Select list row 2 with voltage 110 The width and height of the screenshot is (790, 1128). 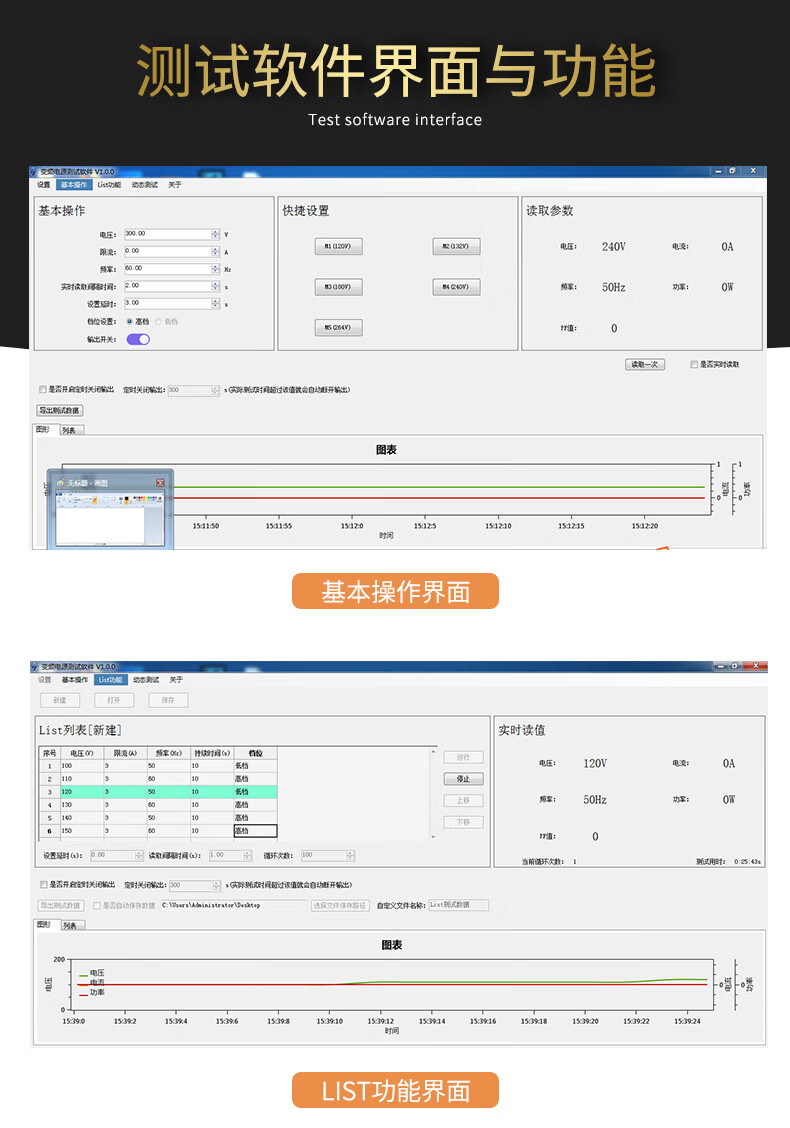[x=158, y=779]
